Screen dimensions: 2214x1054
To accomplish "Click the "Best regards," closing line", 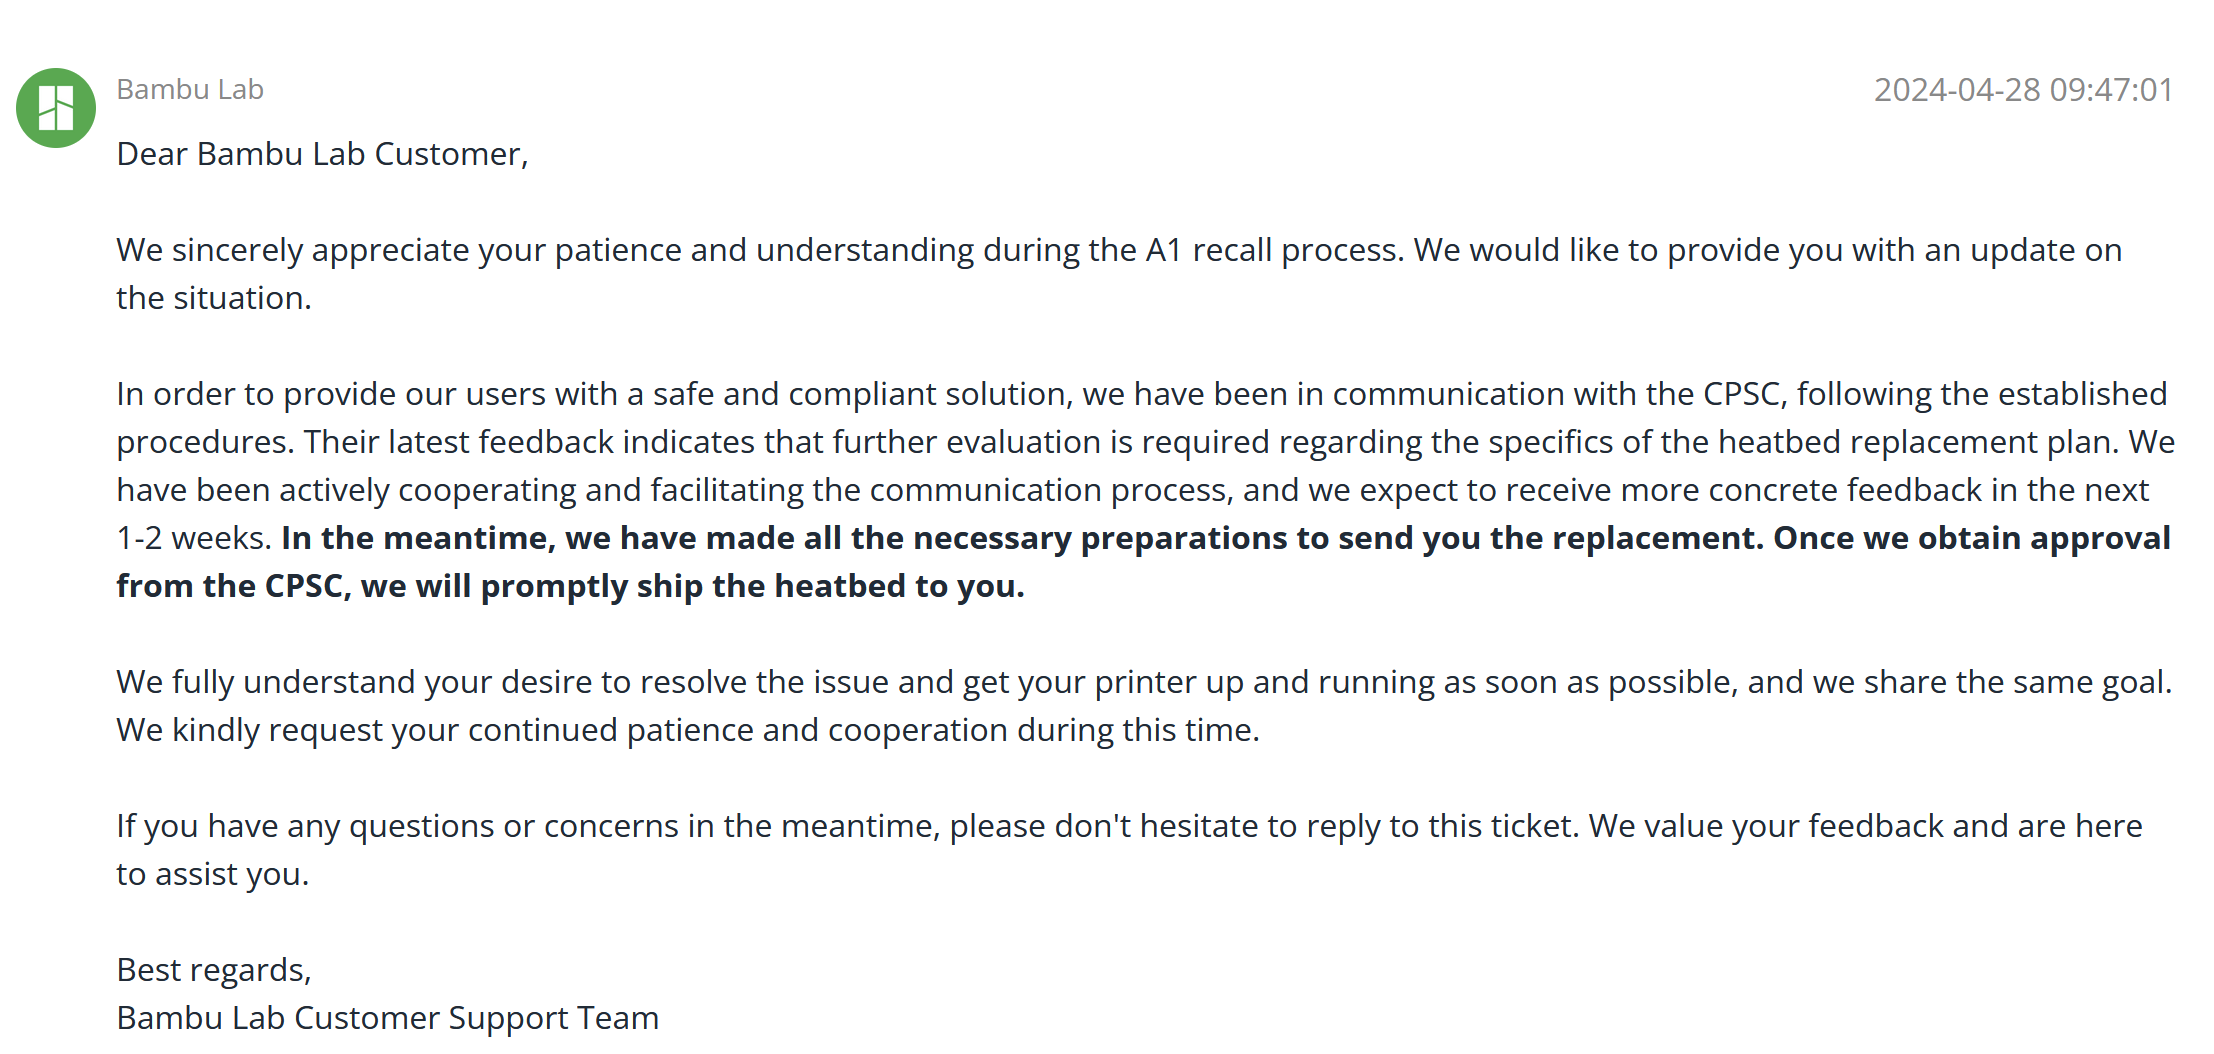I will pos(214,970).
